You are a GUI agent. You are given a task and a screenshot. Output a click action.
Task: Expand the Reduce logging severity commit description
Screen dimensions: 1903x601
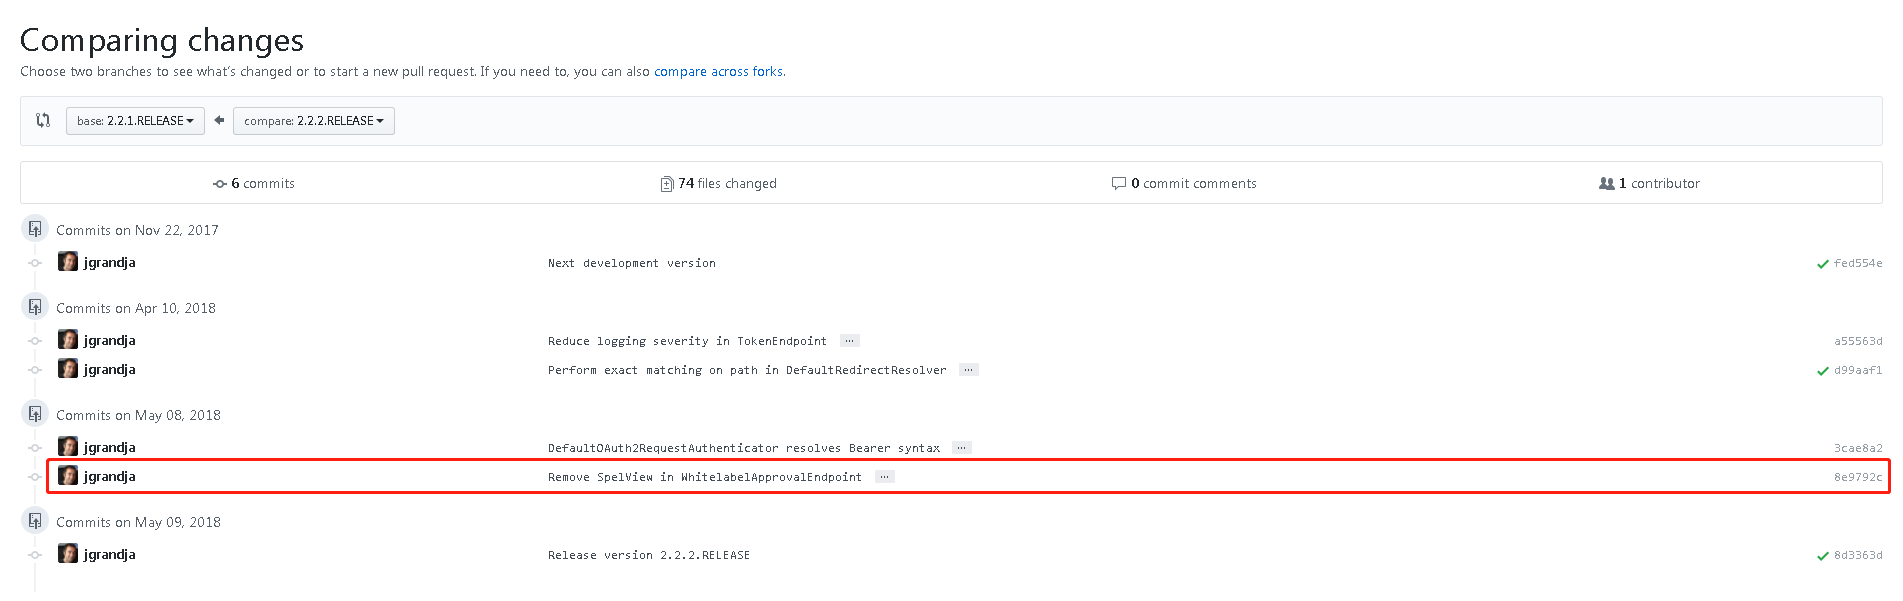[x=849, y=341]
